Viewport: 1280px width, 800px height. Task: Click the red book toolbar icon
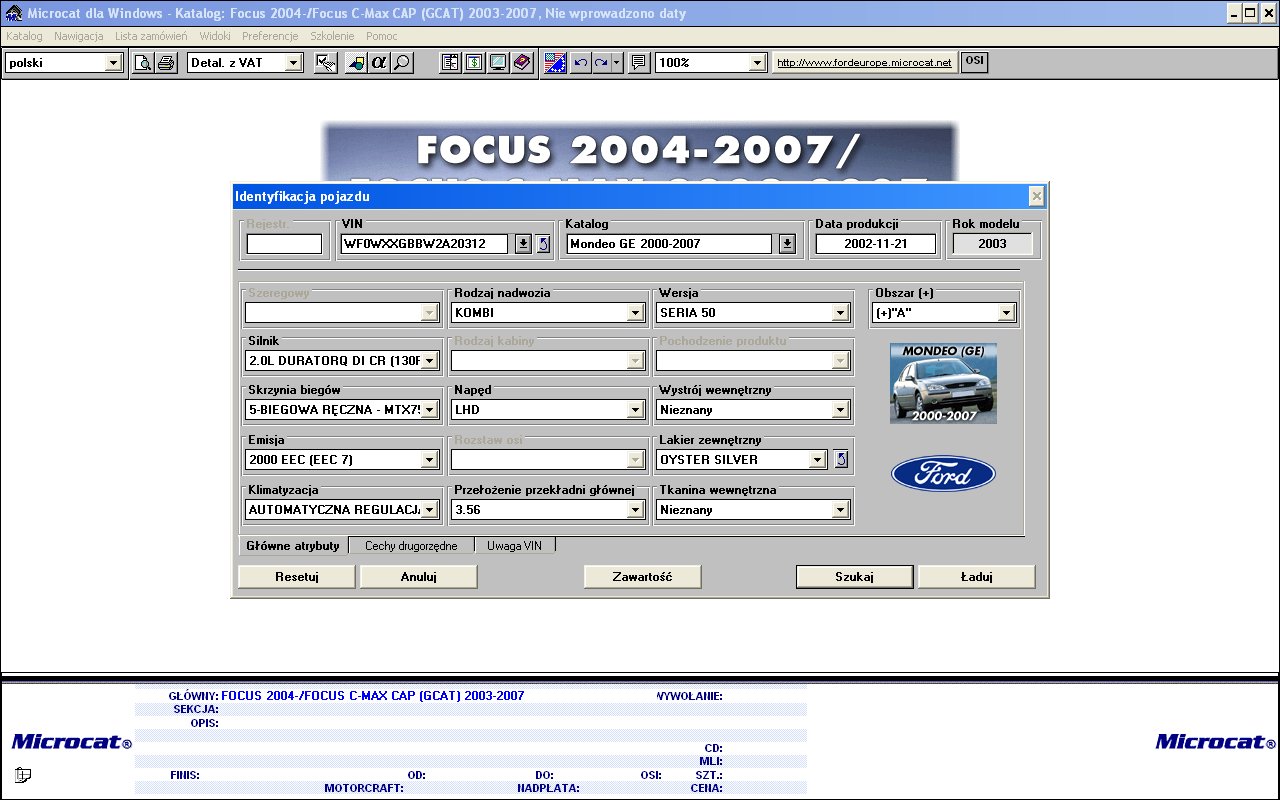tap(521, 63)
